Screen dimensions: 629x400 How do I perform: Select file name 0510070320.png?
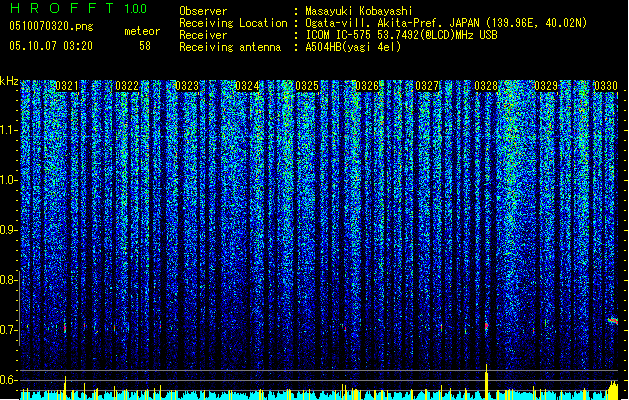(51, 26)
